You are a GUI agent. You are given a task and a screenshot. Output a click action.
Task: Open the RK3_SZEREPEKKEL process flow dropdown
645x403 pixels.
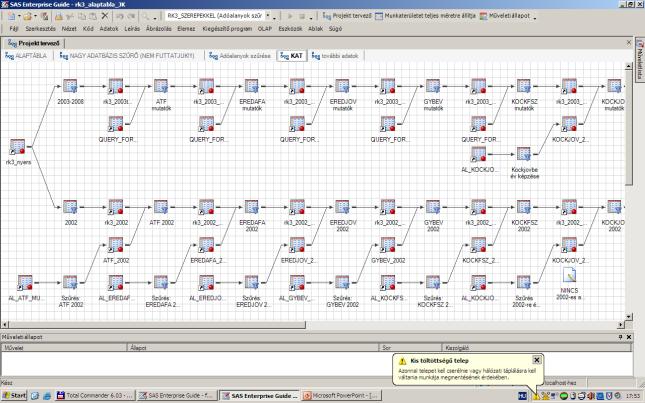(268, 16)
